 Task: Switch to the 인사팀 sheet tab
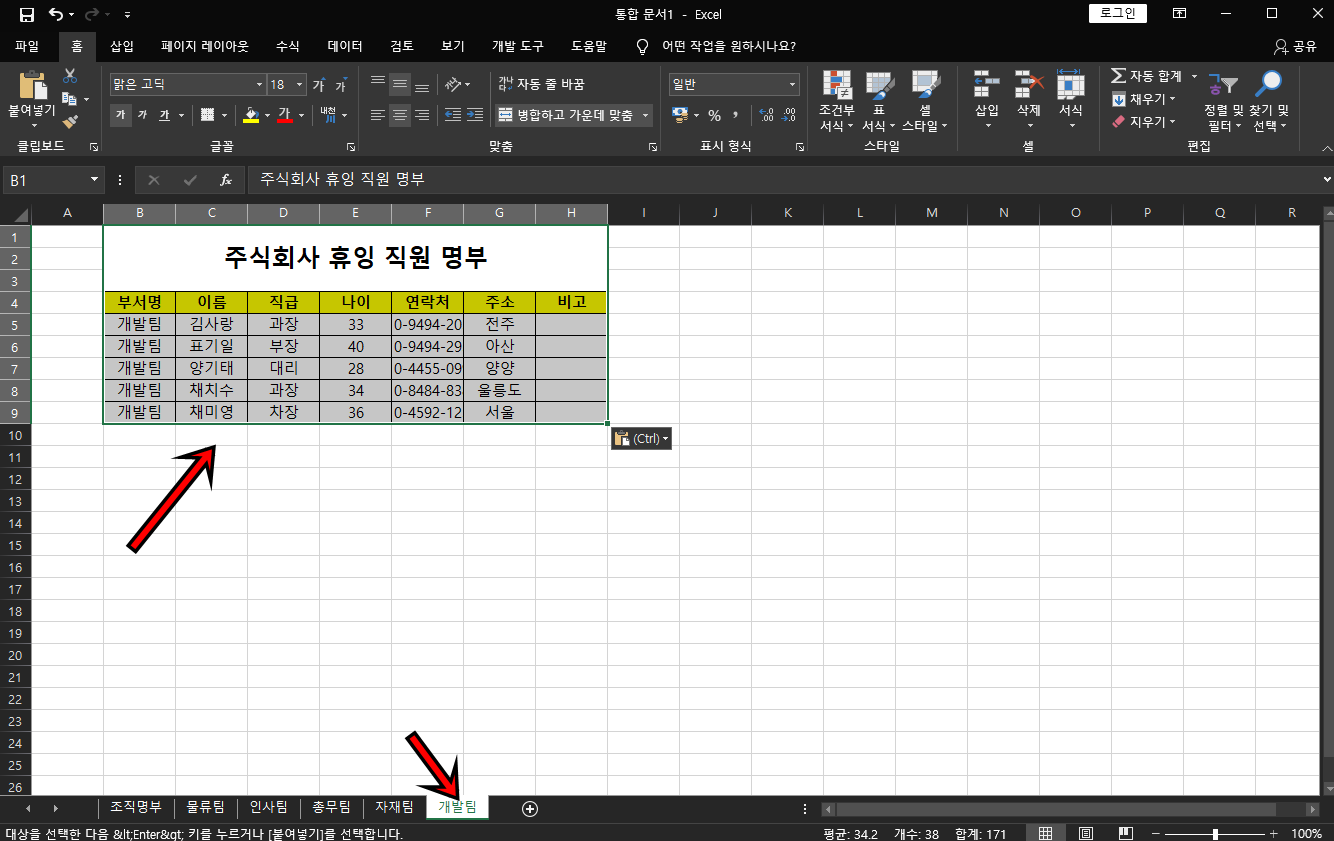click(x=268, y=807)
